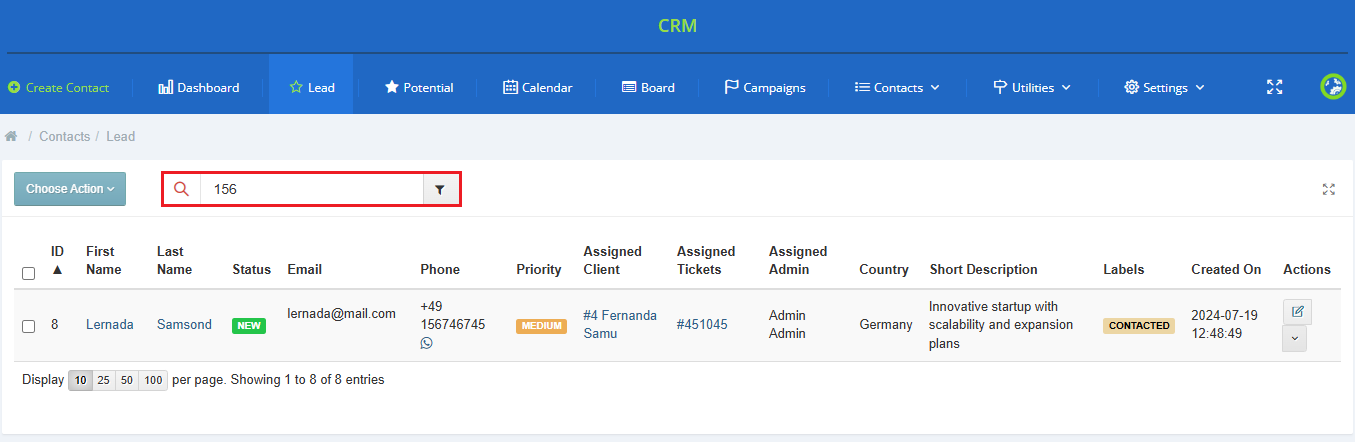This screenshot has height=442, width=1355.
Task: Click the NEW status badge
Action: point(249,326)
